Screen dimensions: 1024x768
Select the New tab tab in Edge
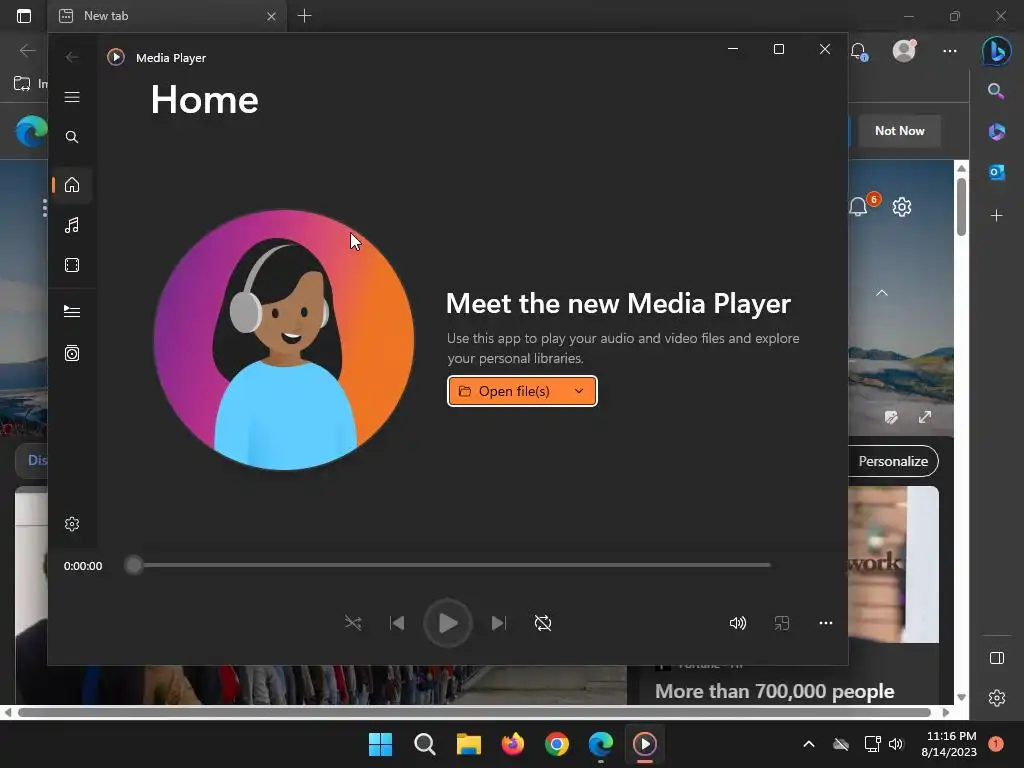pos(167,16)
